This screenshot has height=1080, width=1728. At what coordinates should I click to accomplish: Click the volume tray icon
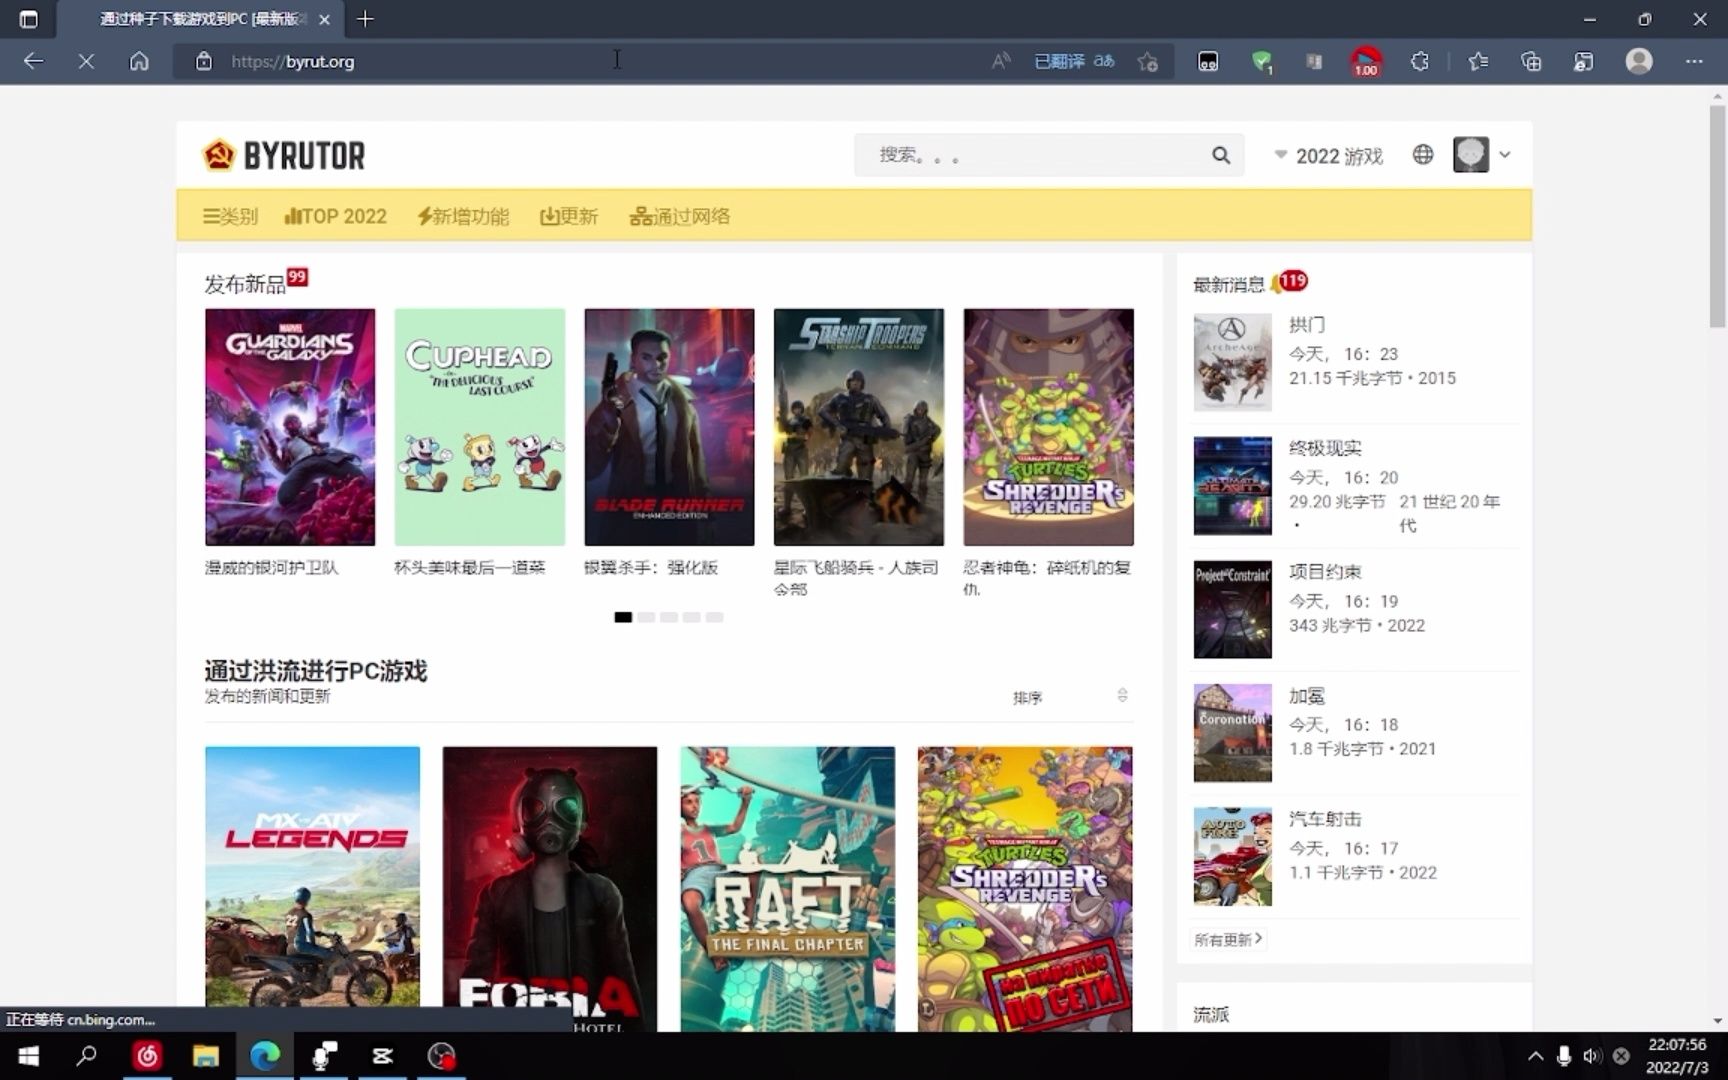pyautogui.click(x=1592, y=1056)
